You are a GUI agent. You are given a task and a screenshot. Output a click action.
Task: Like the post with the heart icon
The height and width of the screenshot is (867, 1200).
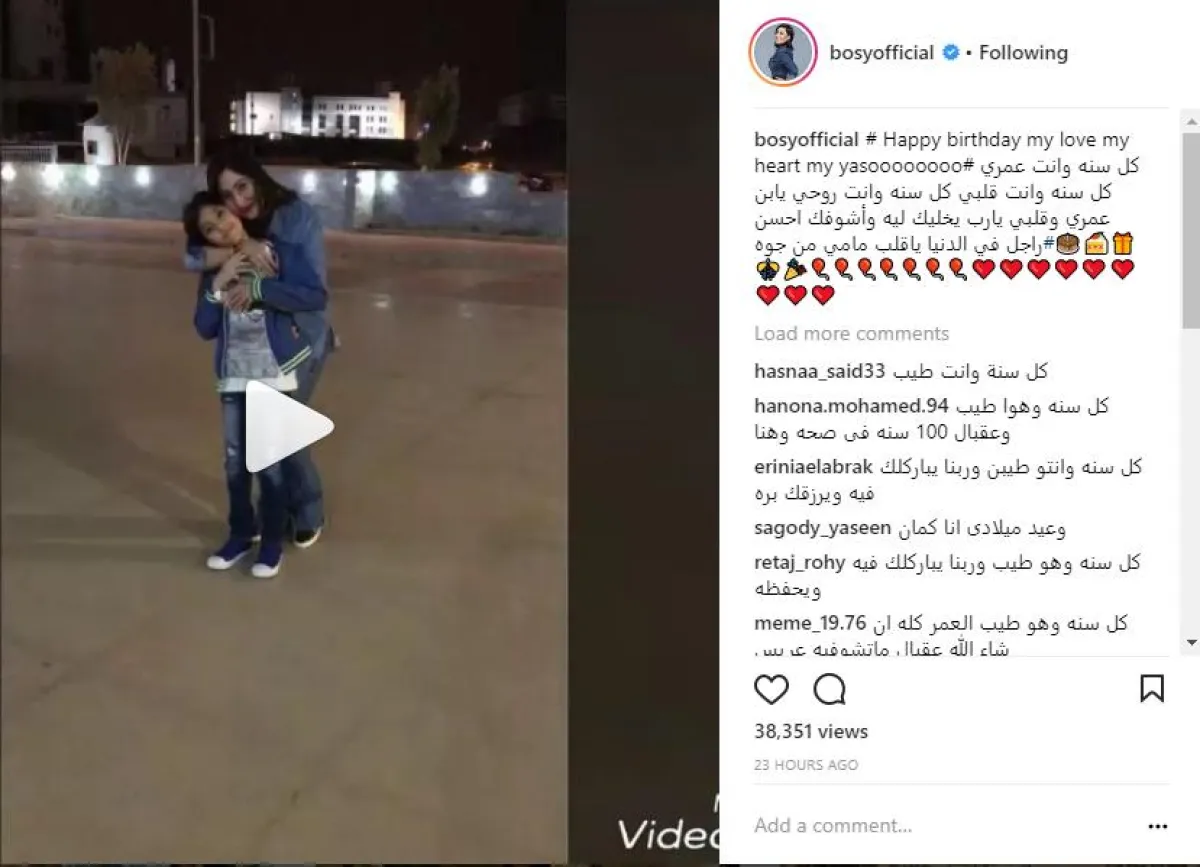[771, 689]
